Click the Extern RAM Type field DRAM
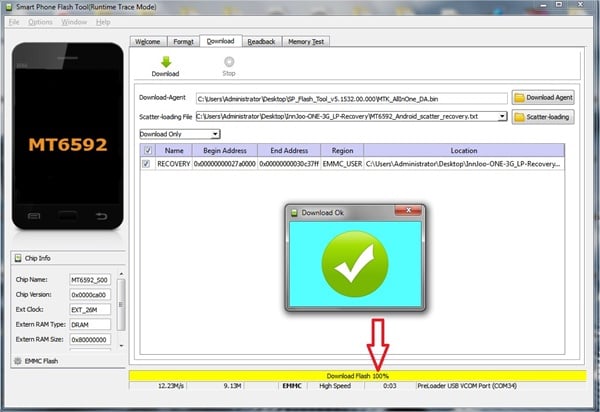The width and height of the screenshot is (600, 412). [x=90, y=325]
